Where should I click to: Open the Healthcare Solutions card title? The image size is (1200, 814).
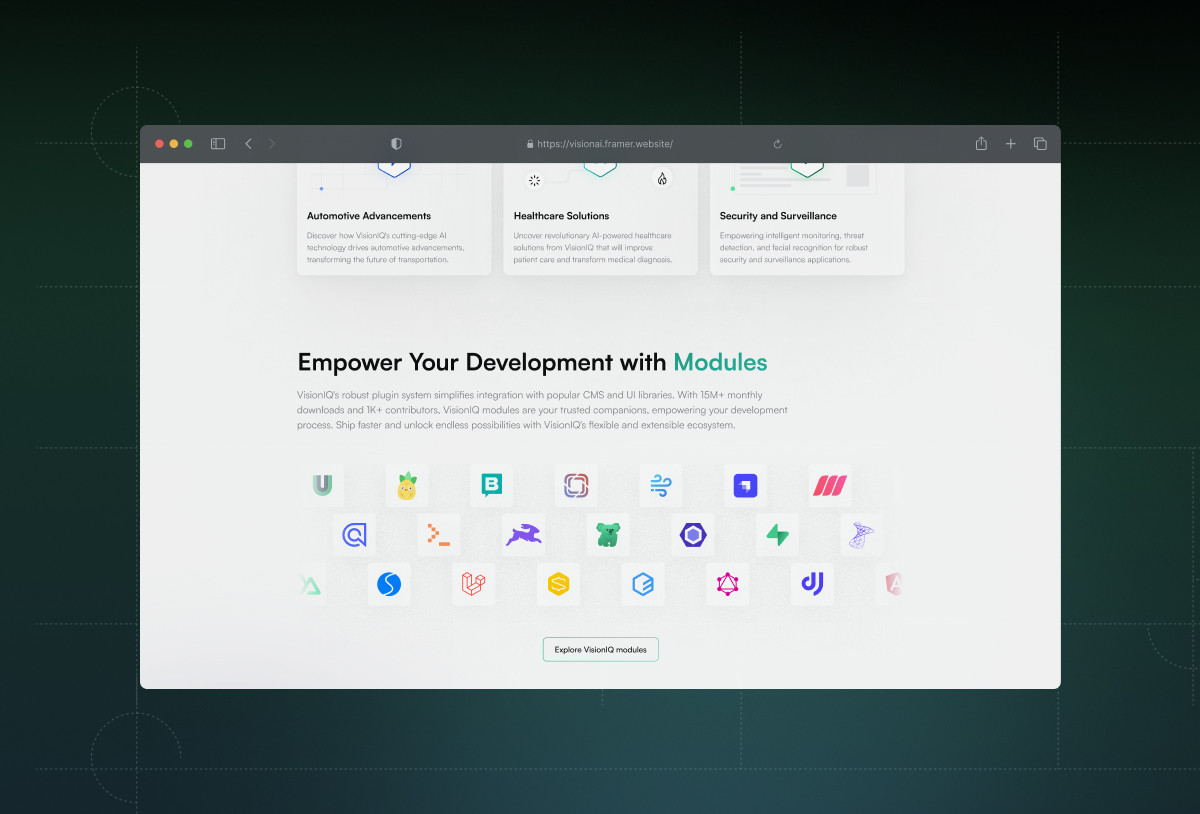tap(561, 216)
